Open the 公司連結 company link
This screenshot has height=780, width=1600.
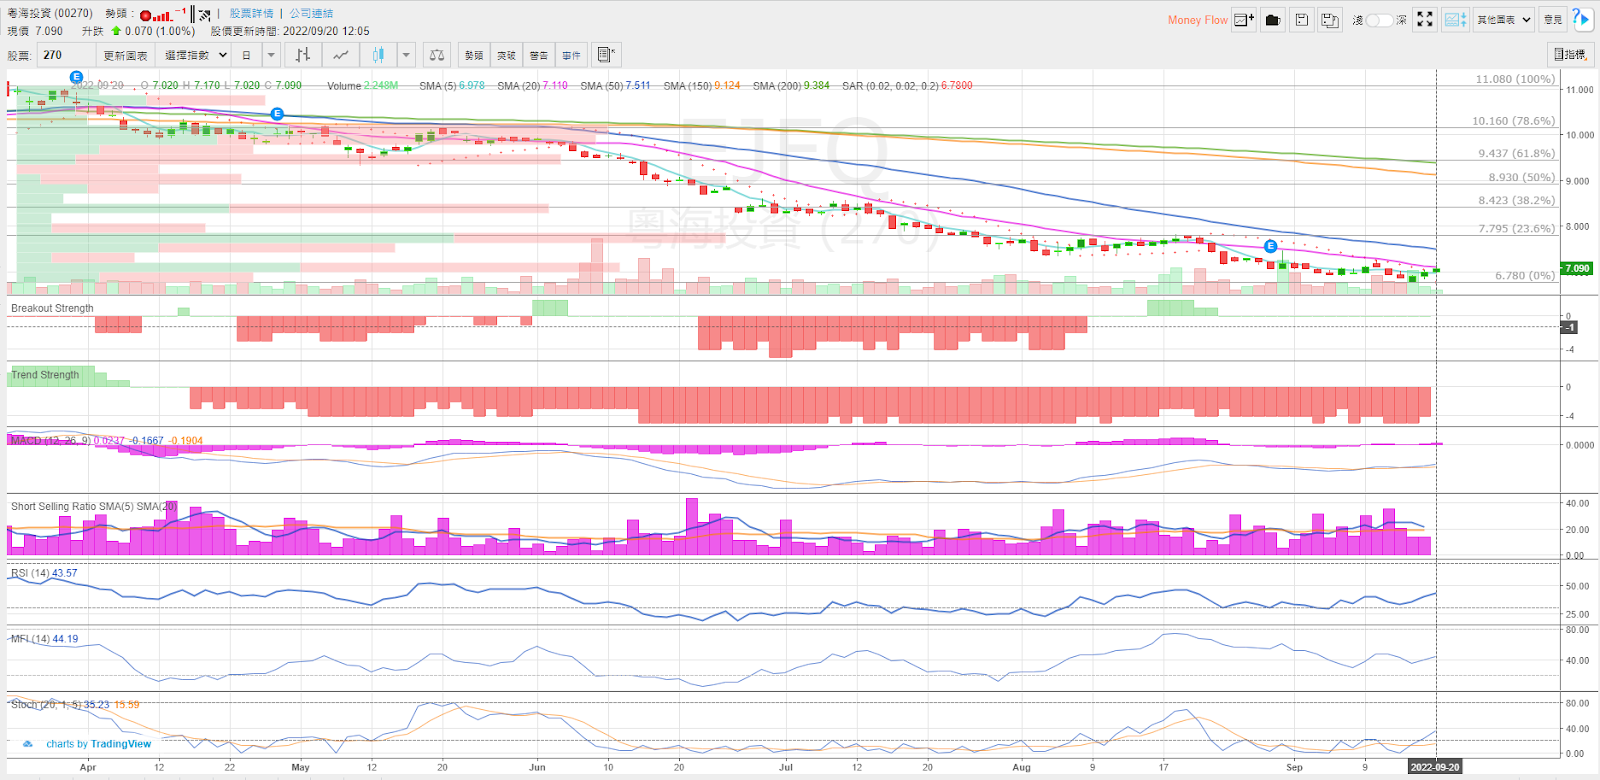311,14
